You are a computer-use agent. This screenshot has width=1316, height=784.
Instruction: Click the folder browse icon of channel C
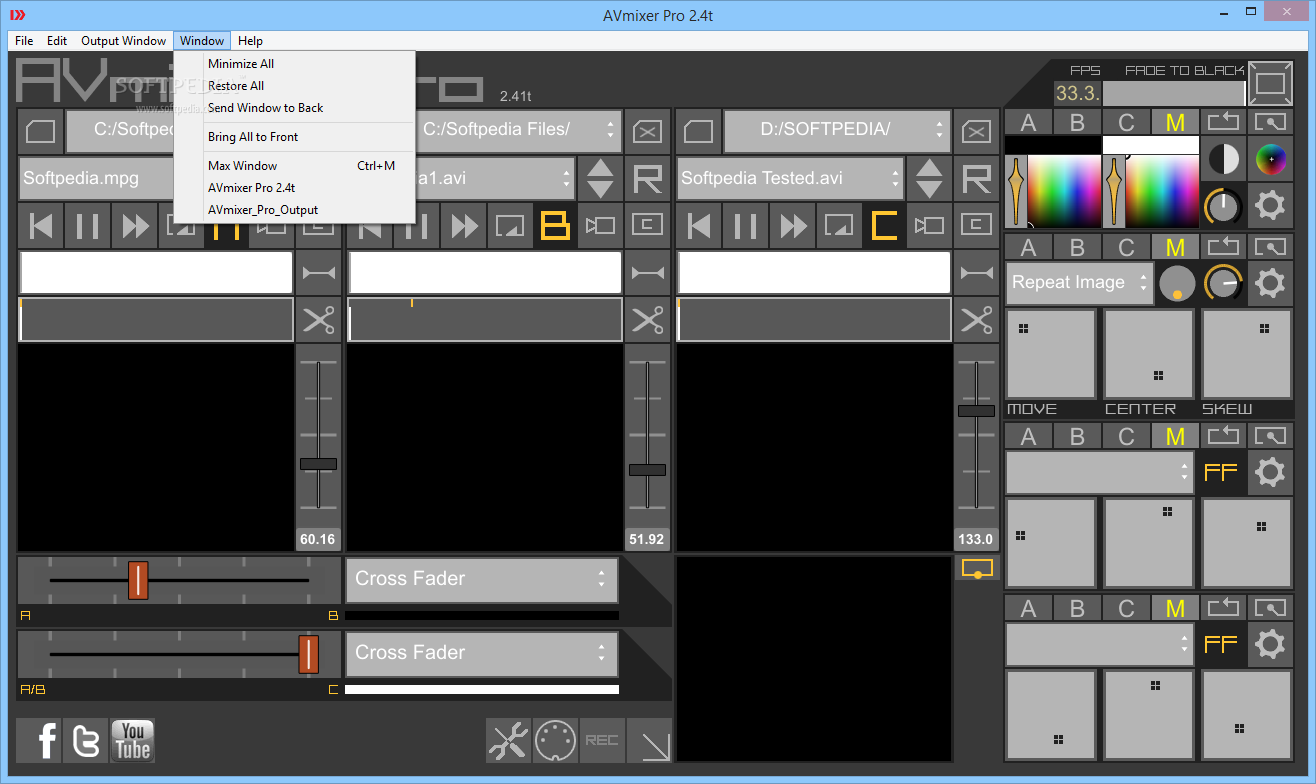pyautogui.click(x=698, y=132)
